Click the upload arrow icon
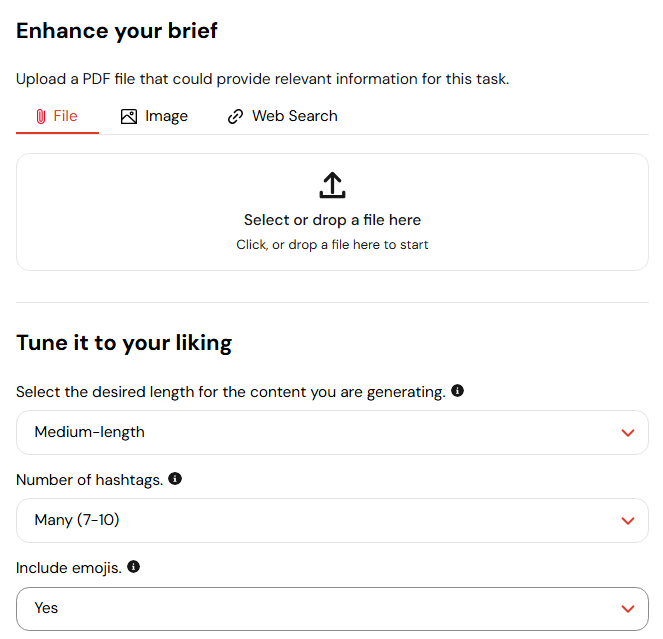663x639 pixels. pyautogui.click(x=332, y=185)
